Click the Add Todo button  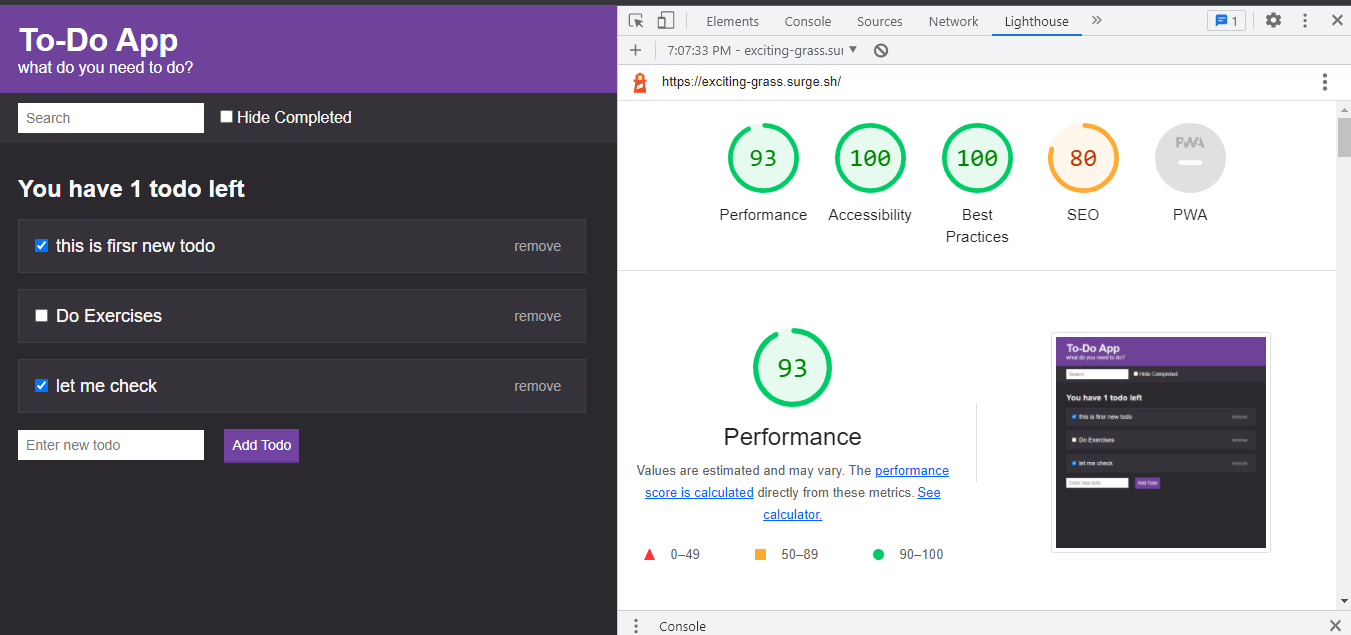point(261,445)
